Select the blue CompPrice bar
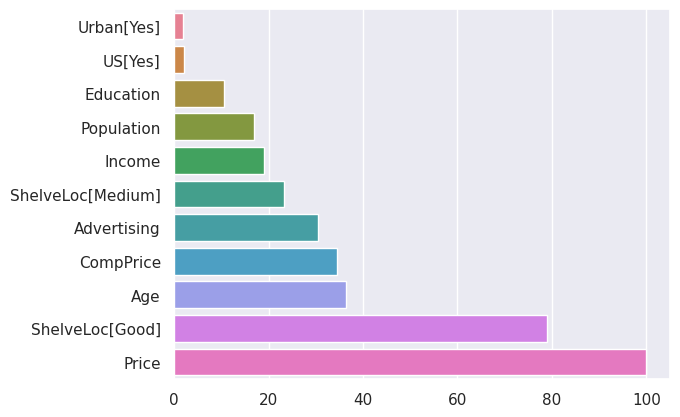680x417 pixels. 256,262
